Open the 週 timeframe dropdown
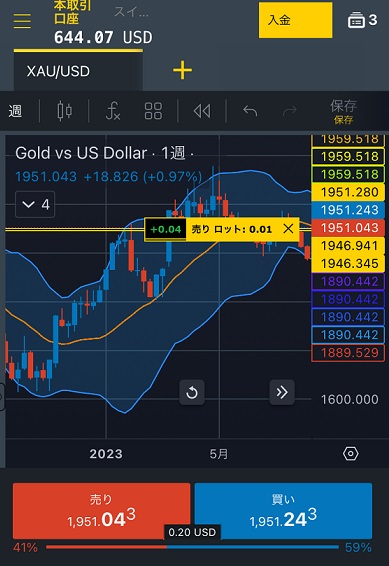The image size is (389, 566). [15, 111]
